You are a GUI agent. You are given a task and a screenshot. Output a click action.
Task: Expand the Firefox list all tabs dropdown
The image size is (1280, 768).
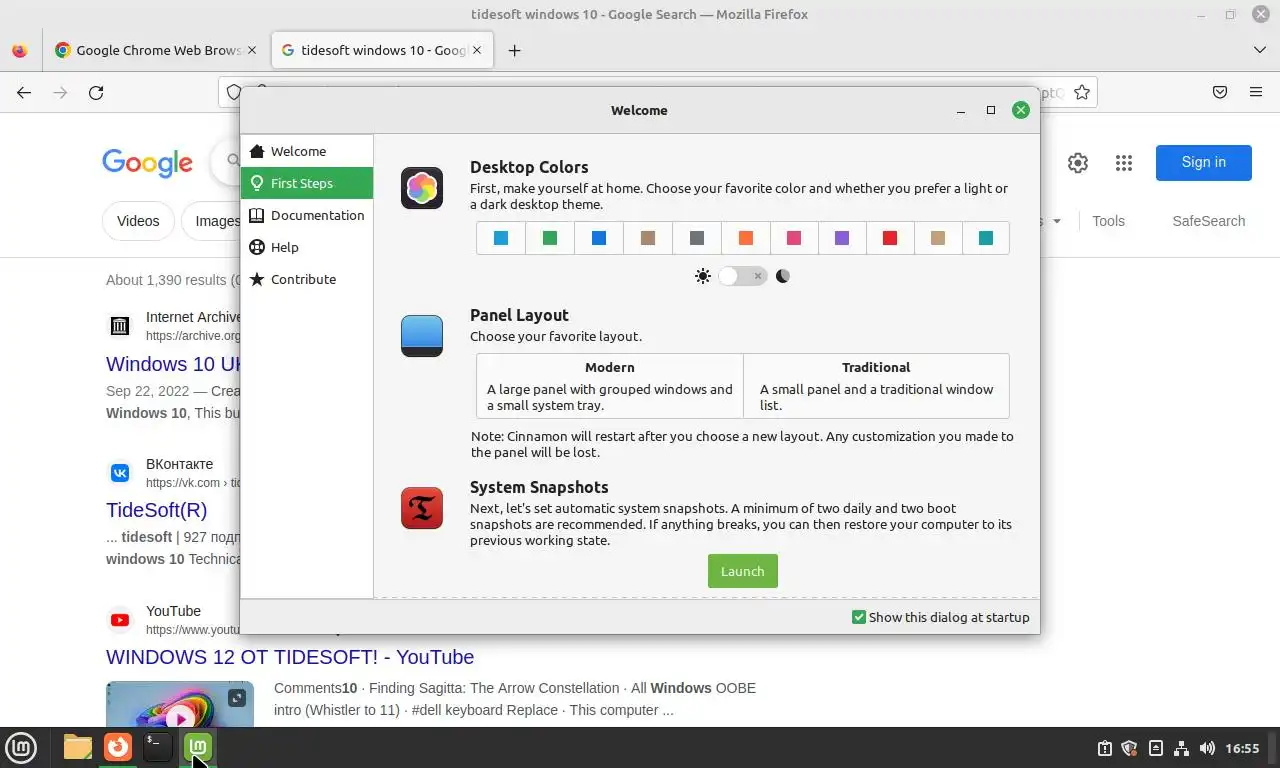click(x=1259, y=50)
